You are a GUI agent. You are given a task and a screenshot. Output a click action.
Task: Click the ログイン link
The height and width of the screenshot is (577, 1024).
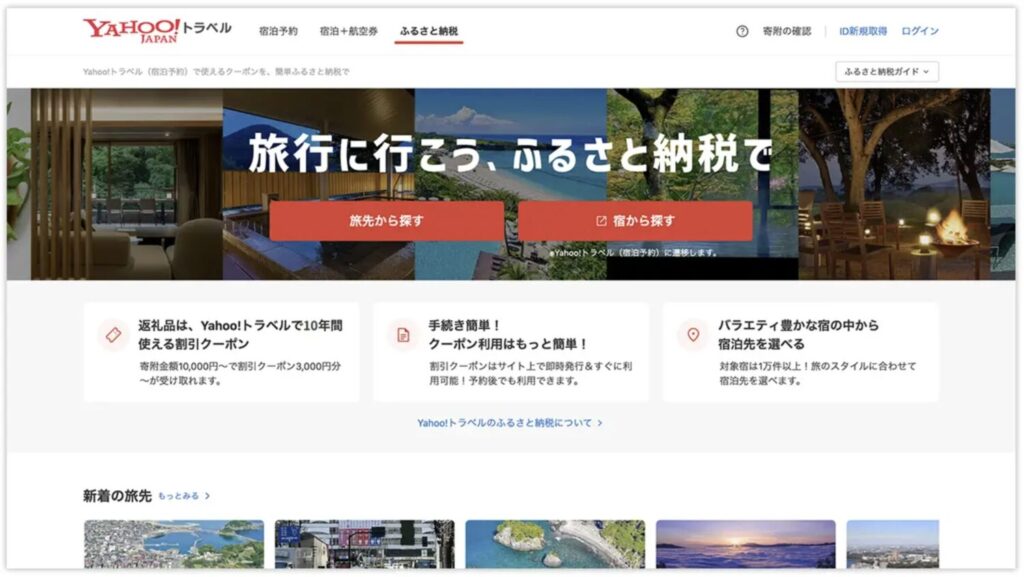tap(919, 31)
